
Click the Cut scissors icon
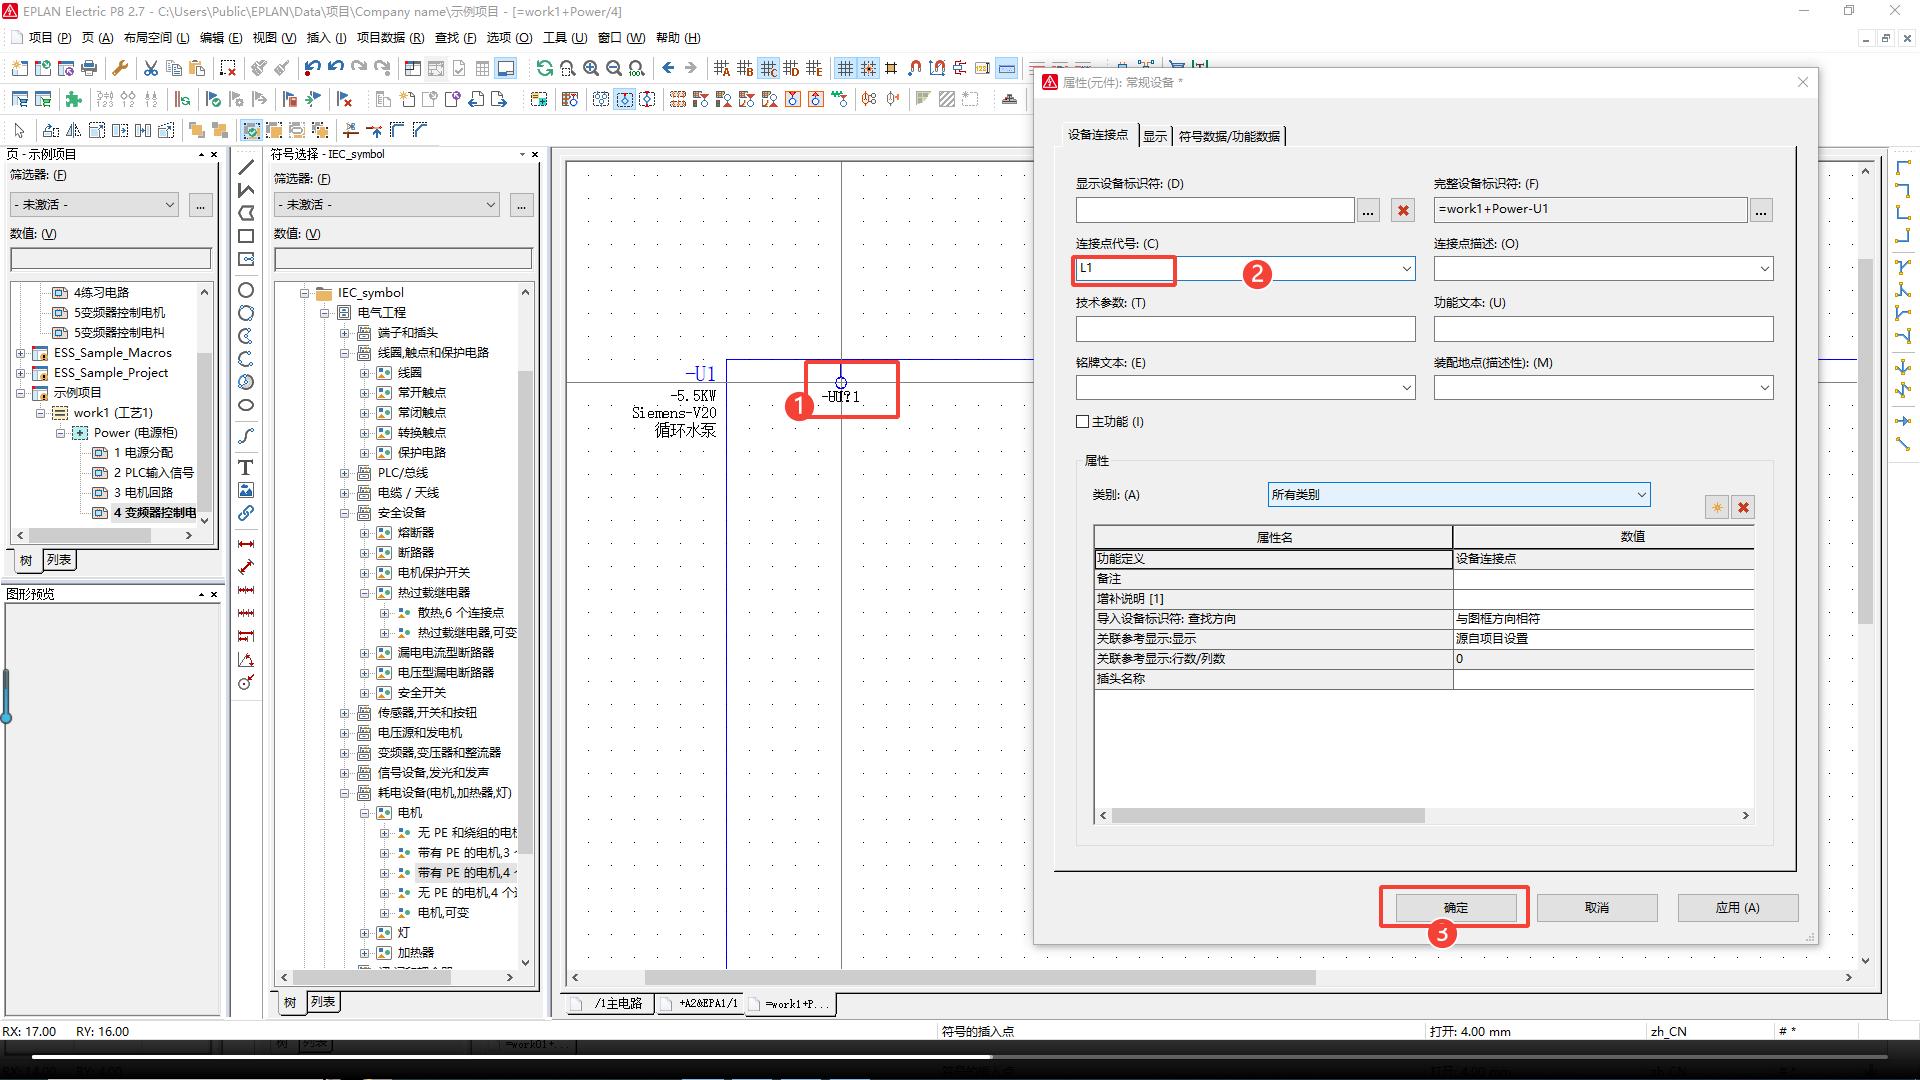pos(150,68)
